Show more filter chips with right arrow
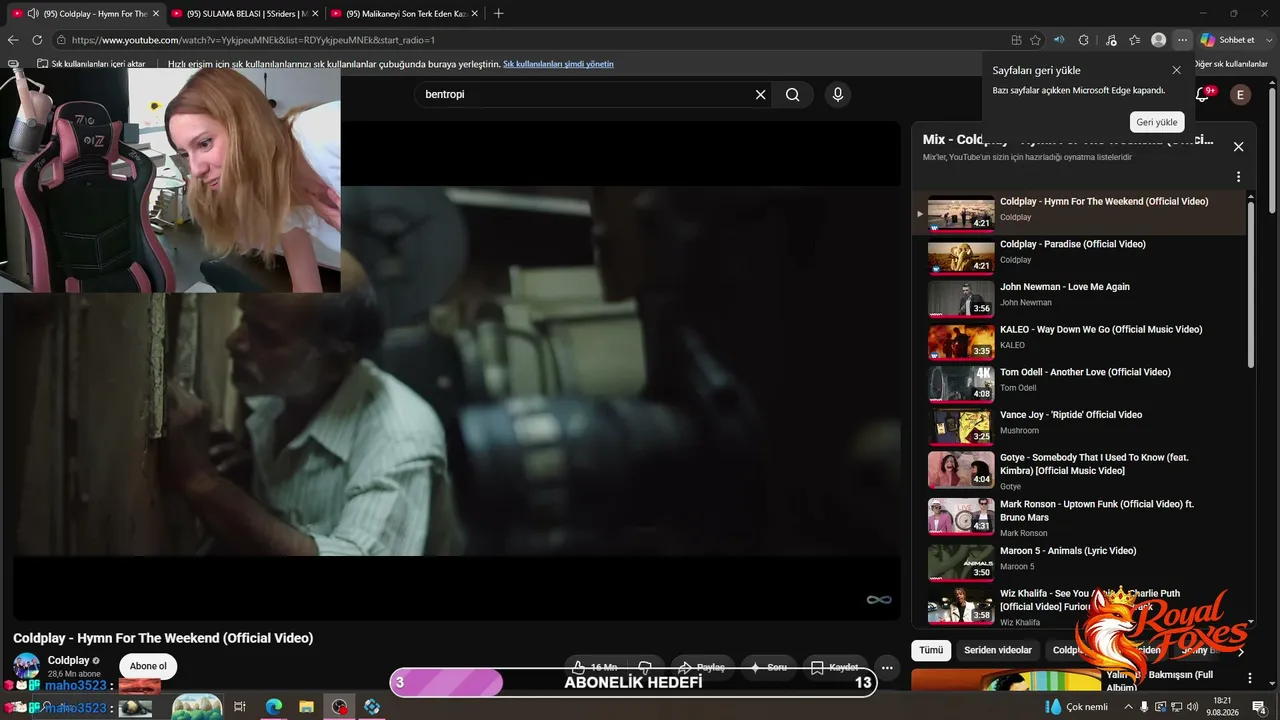 click(x=1240, y=651)
